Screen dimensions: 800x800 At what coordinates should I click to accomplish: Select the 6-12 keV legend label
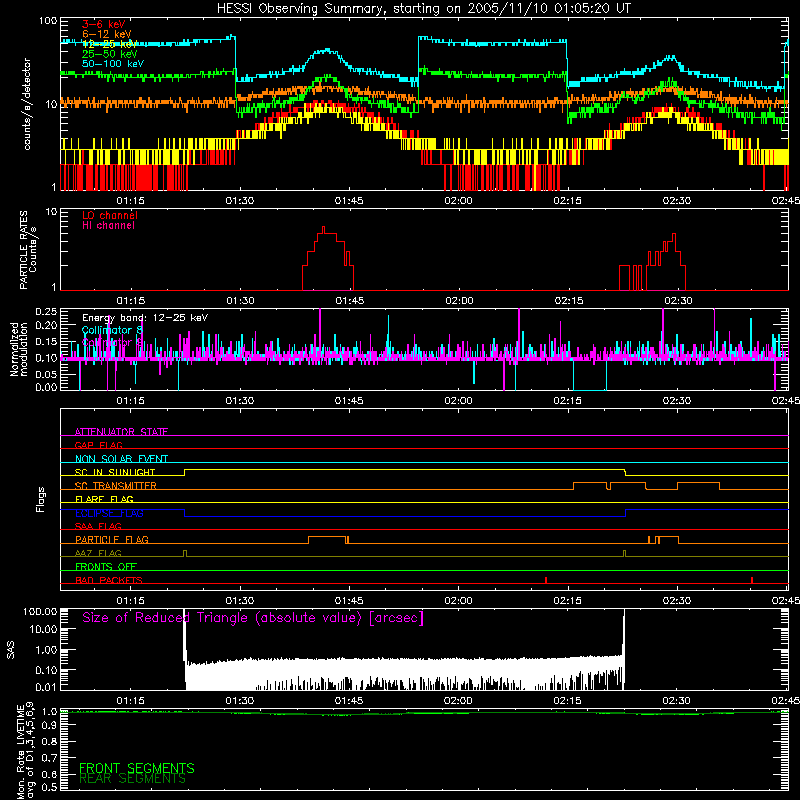pos(107,34)
